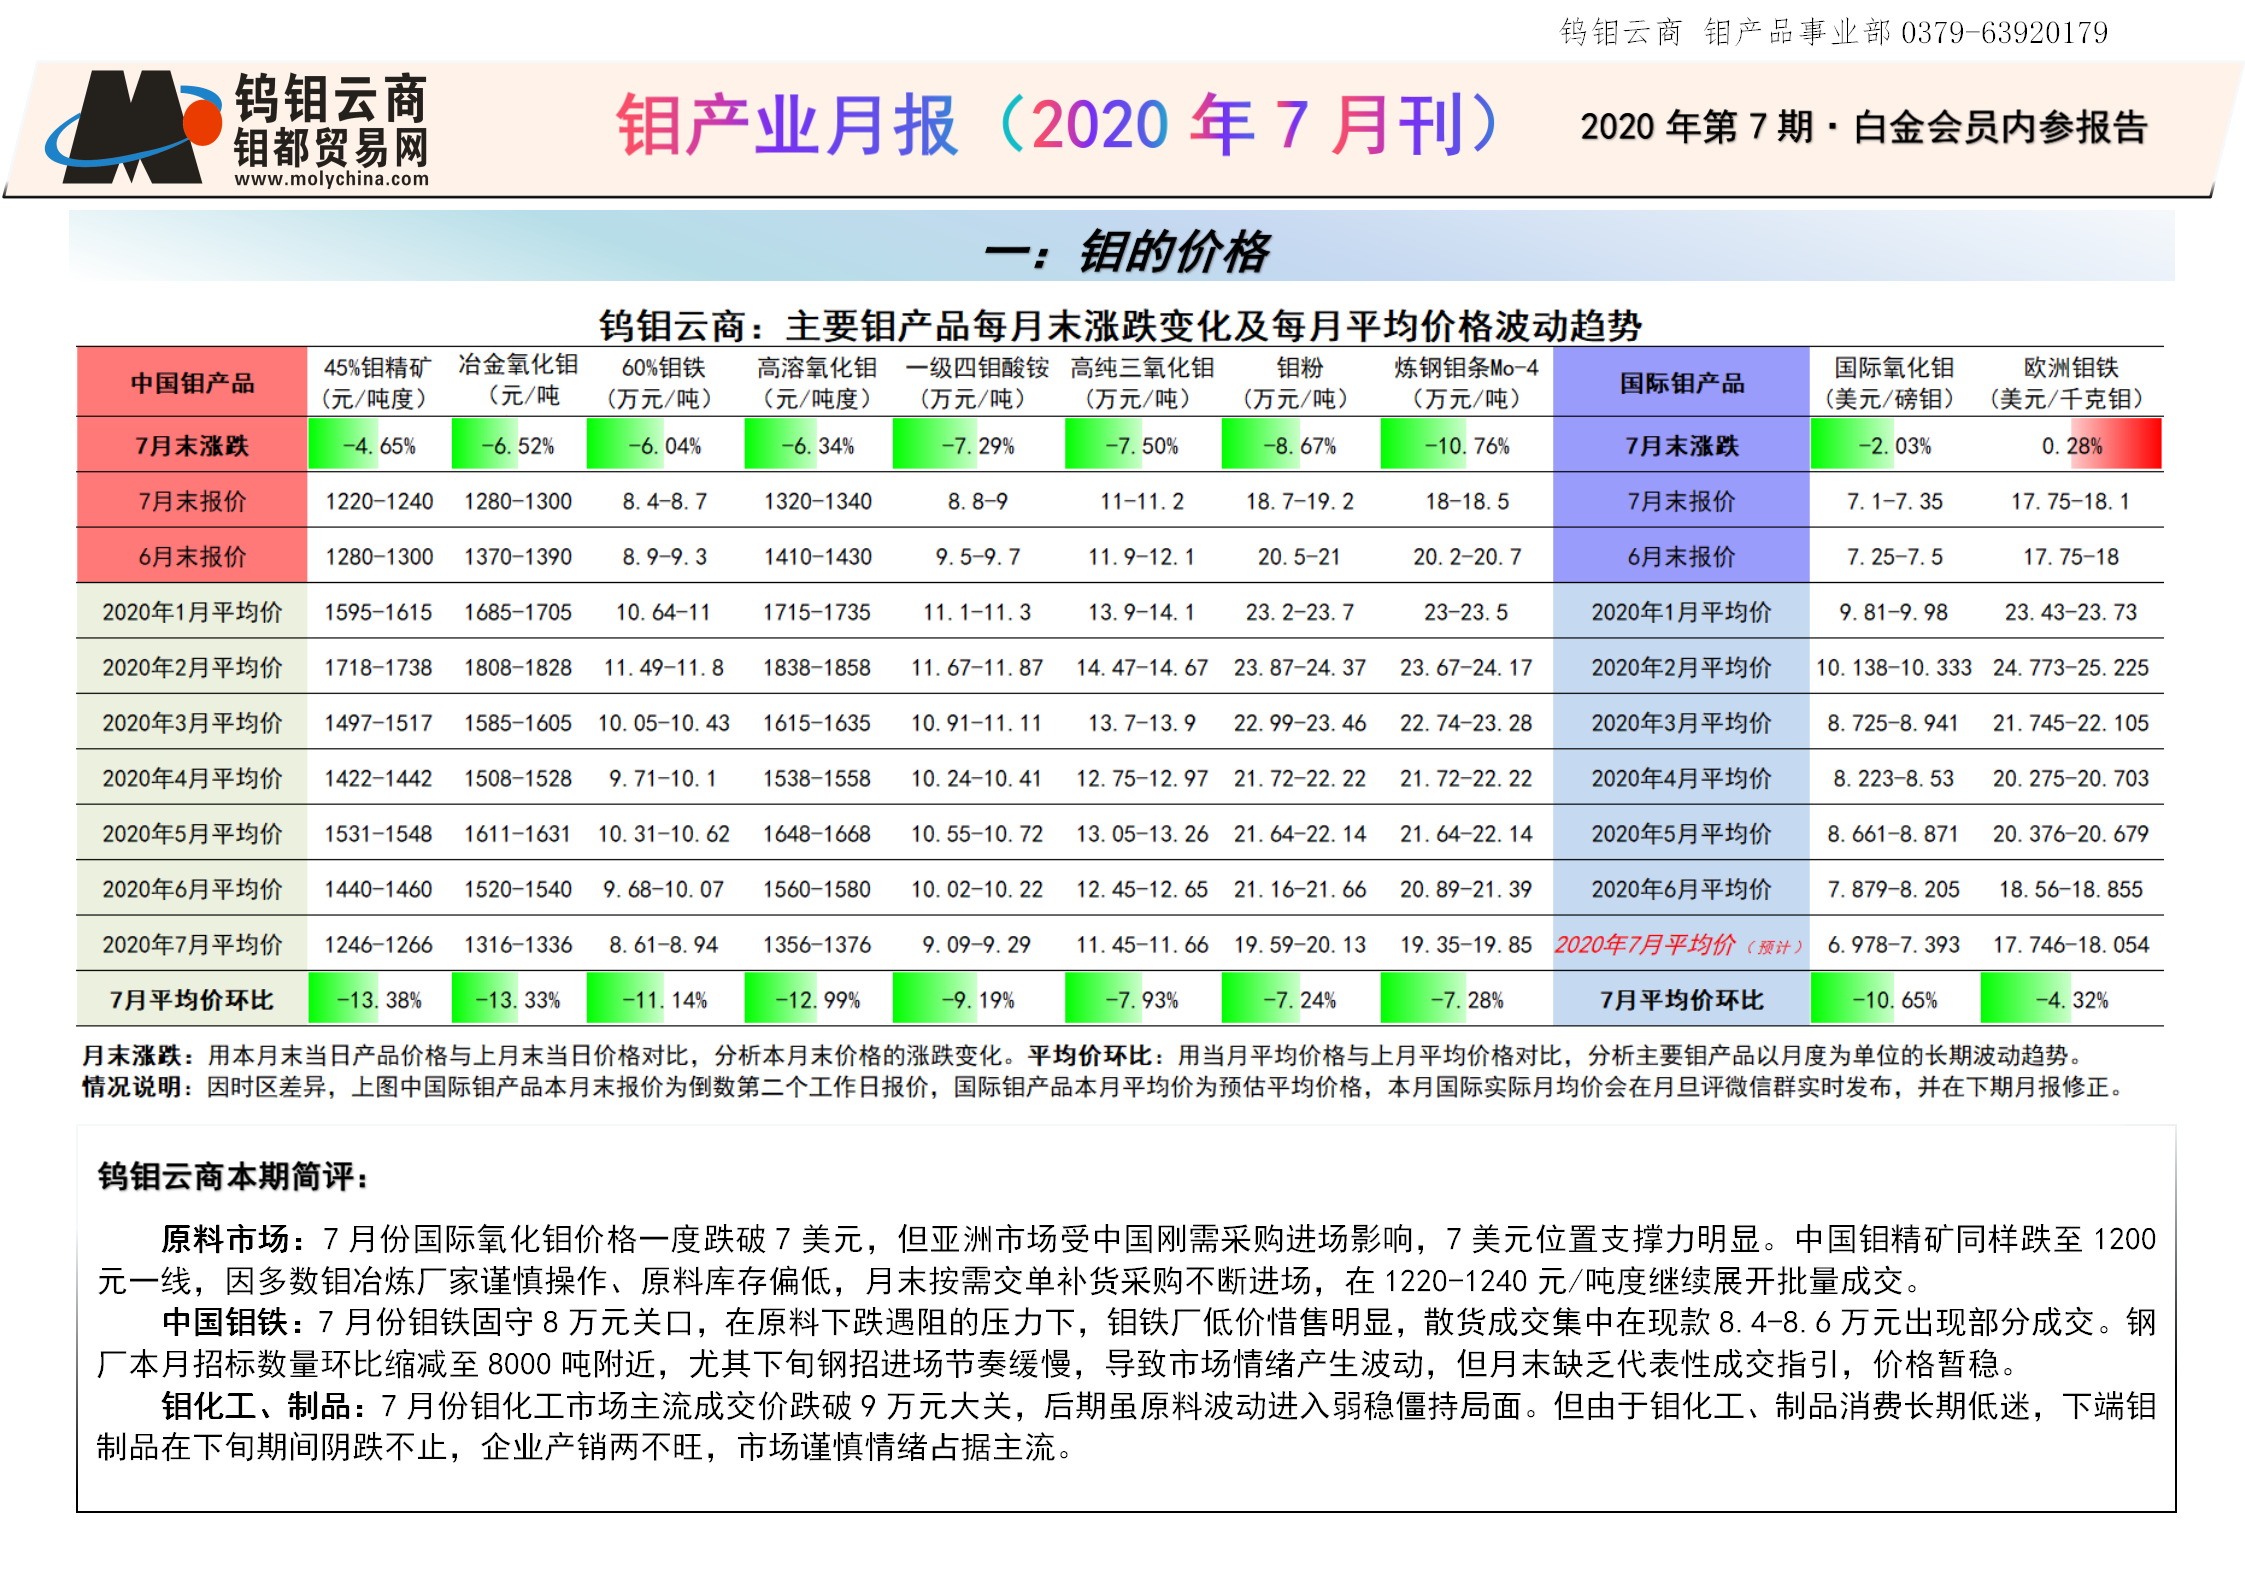Select the 18.7-19.2 molybdenum powder quote
The image size is (2245, 1587).
(1299, 501)
